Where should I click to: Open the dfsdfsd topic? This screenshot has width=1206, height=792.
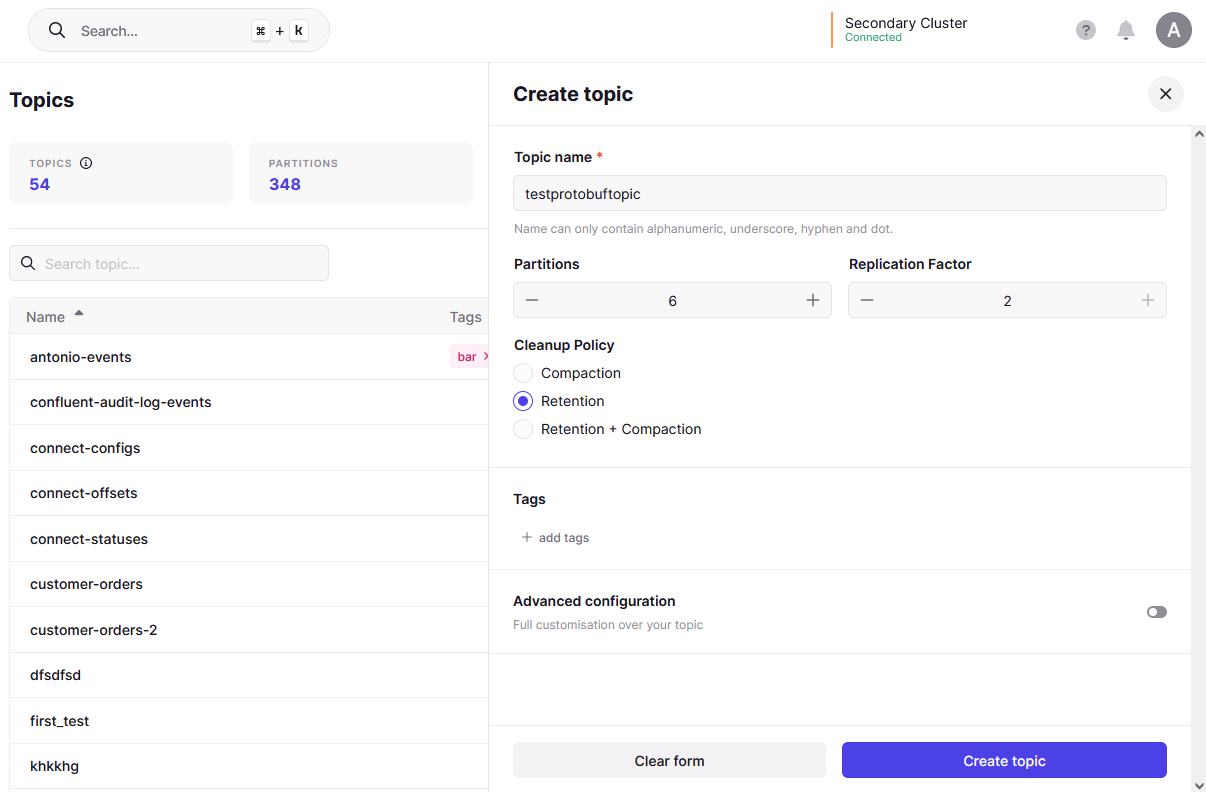point(55,675)
